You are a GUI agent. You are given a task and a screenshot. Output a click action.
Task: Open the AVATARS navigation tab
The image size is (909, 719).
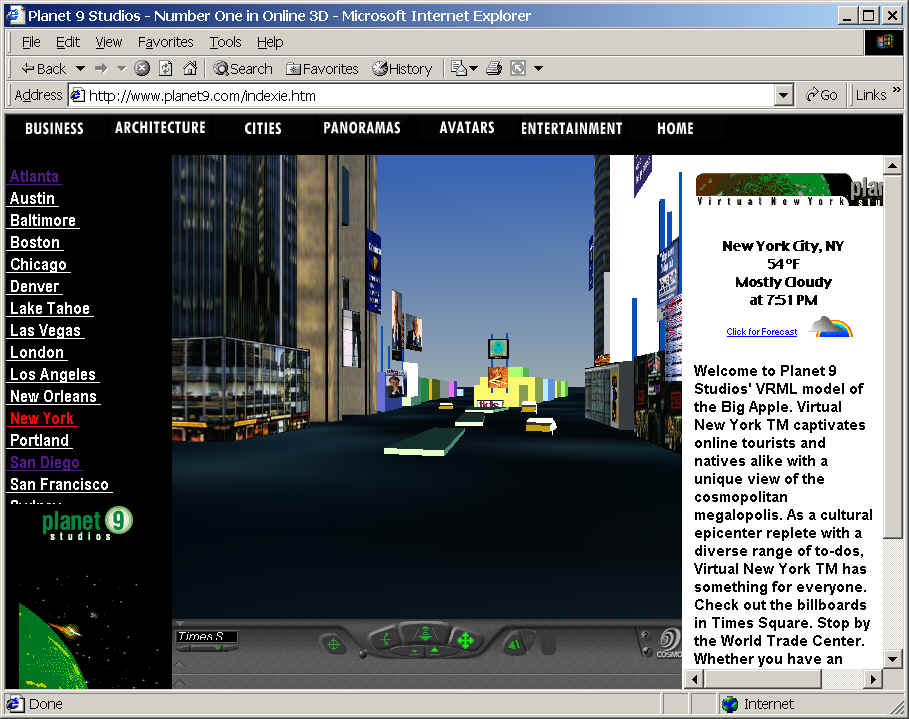[x=467, y=128]
